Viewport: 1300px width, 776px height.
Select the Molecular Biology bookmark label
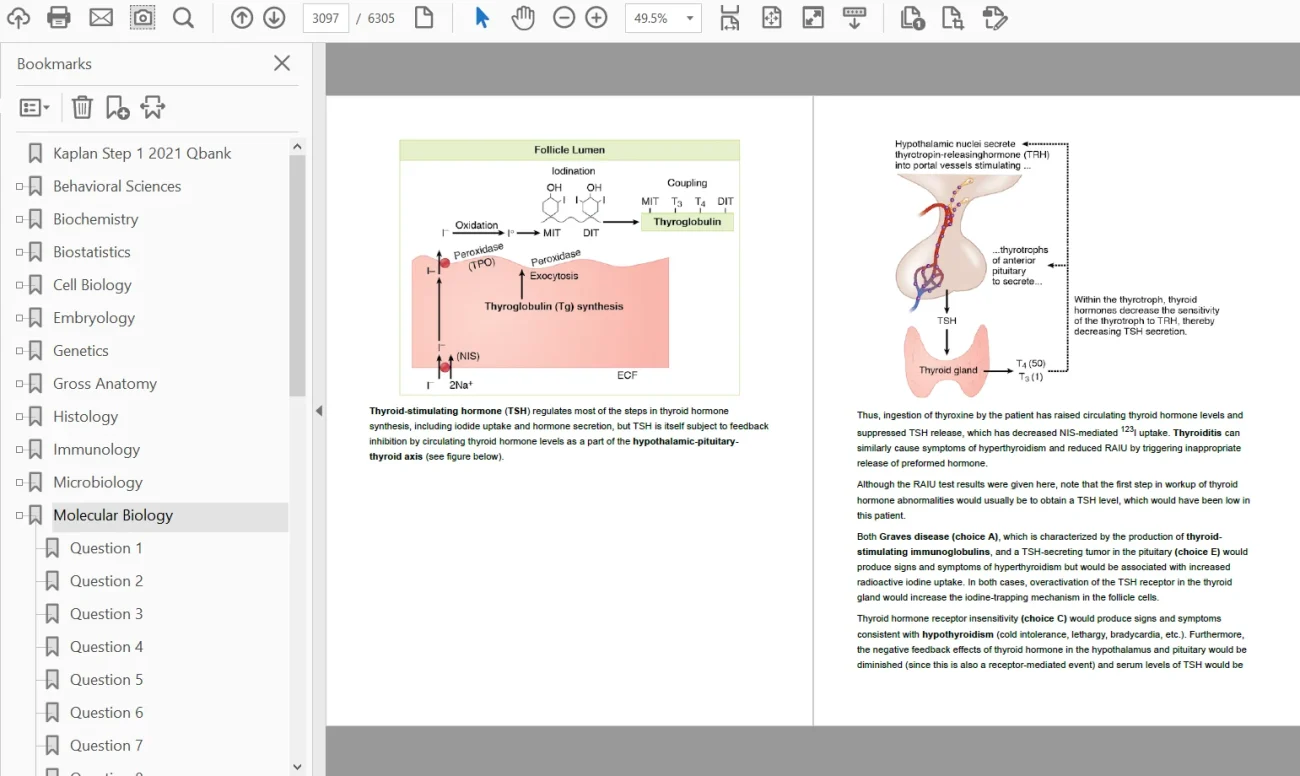[x=113, y=516]
